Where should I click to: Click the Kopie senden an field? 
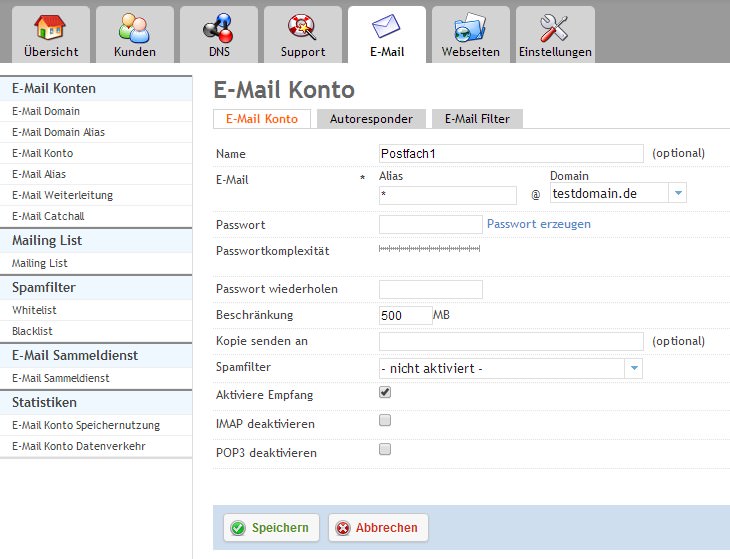click(510, 342)
